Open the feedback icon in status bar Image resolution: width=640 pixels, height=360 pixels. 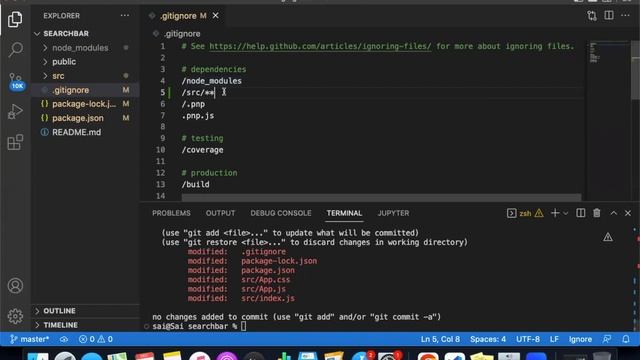pos(607,339)
